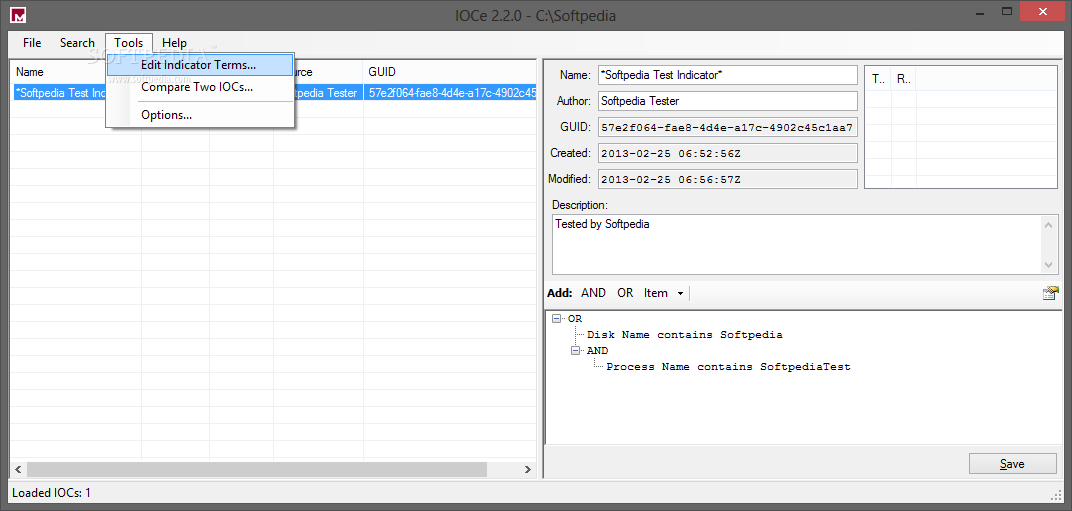This screenshot has width=1072, height=511.
Task: Click into the Author input field
Action: pyautogui.click(x=727, y=101)
